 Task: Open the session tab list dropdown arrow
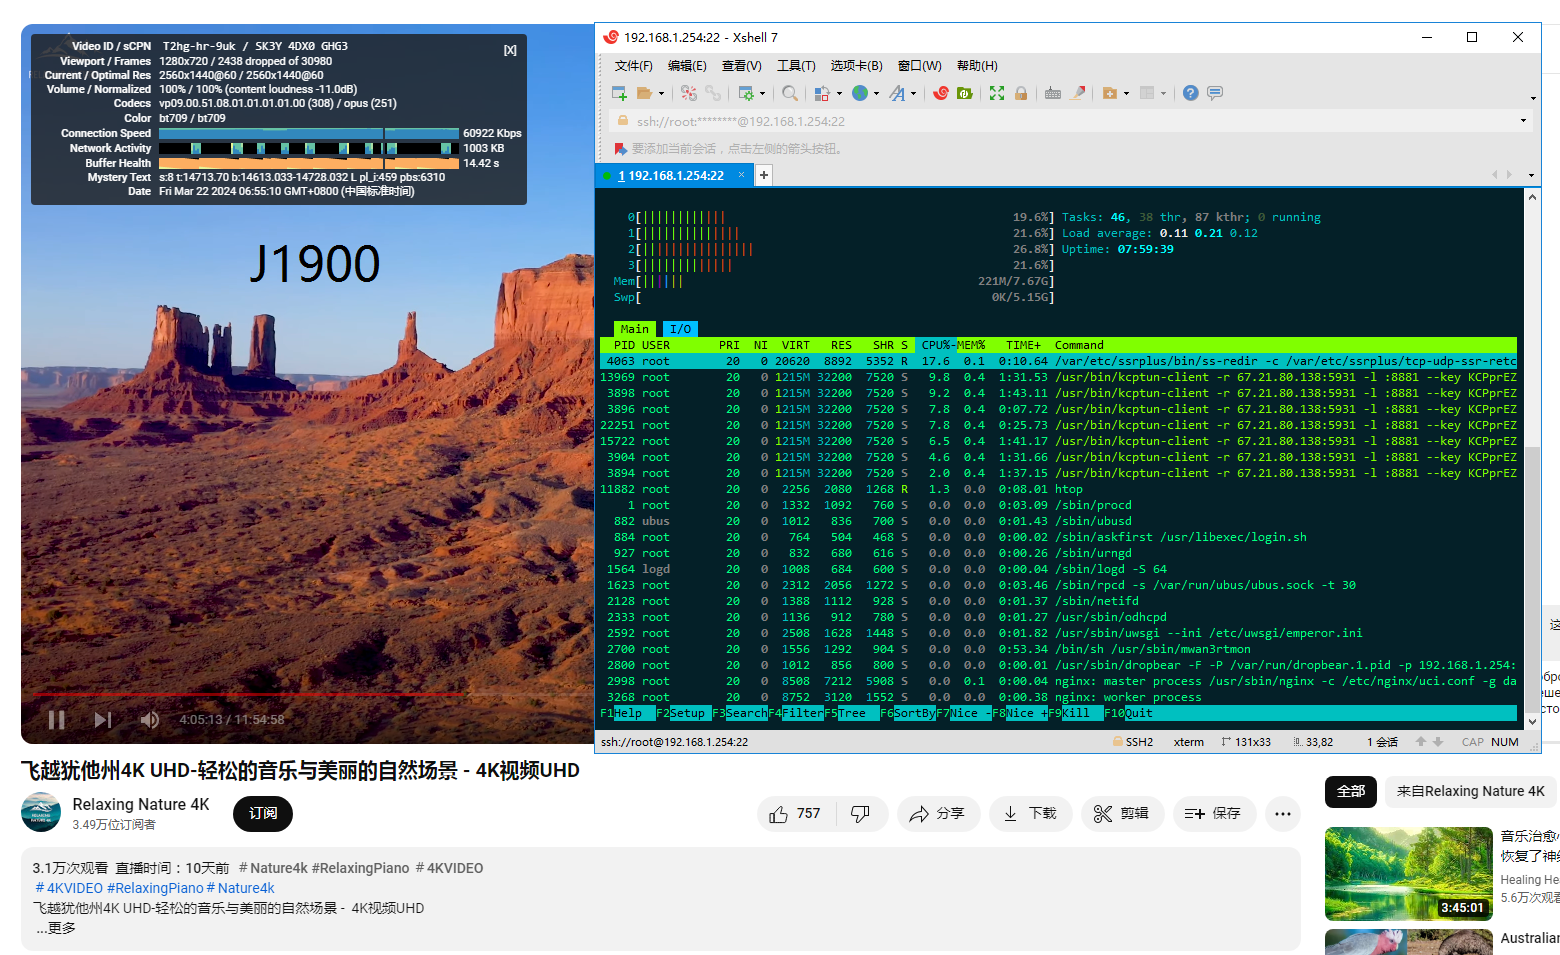[1531, 175]
